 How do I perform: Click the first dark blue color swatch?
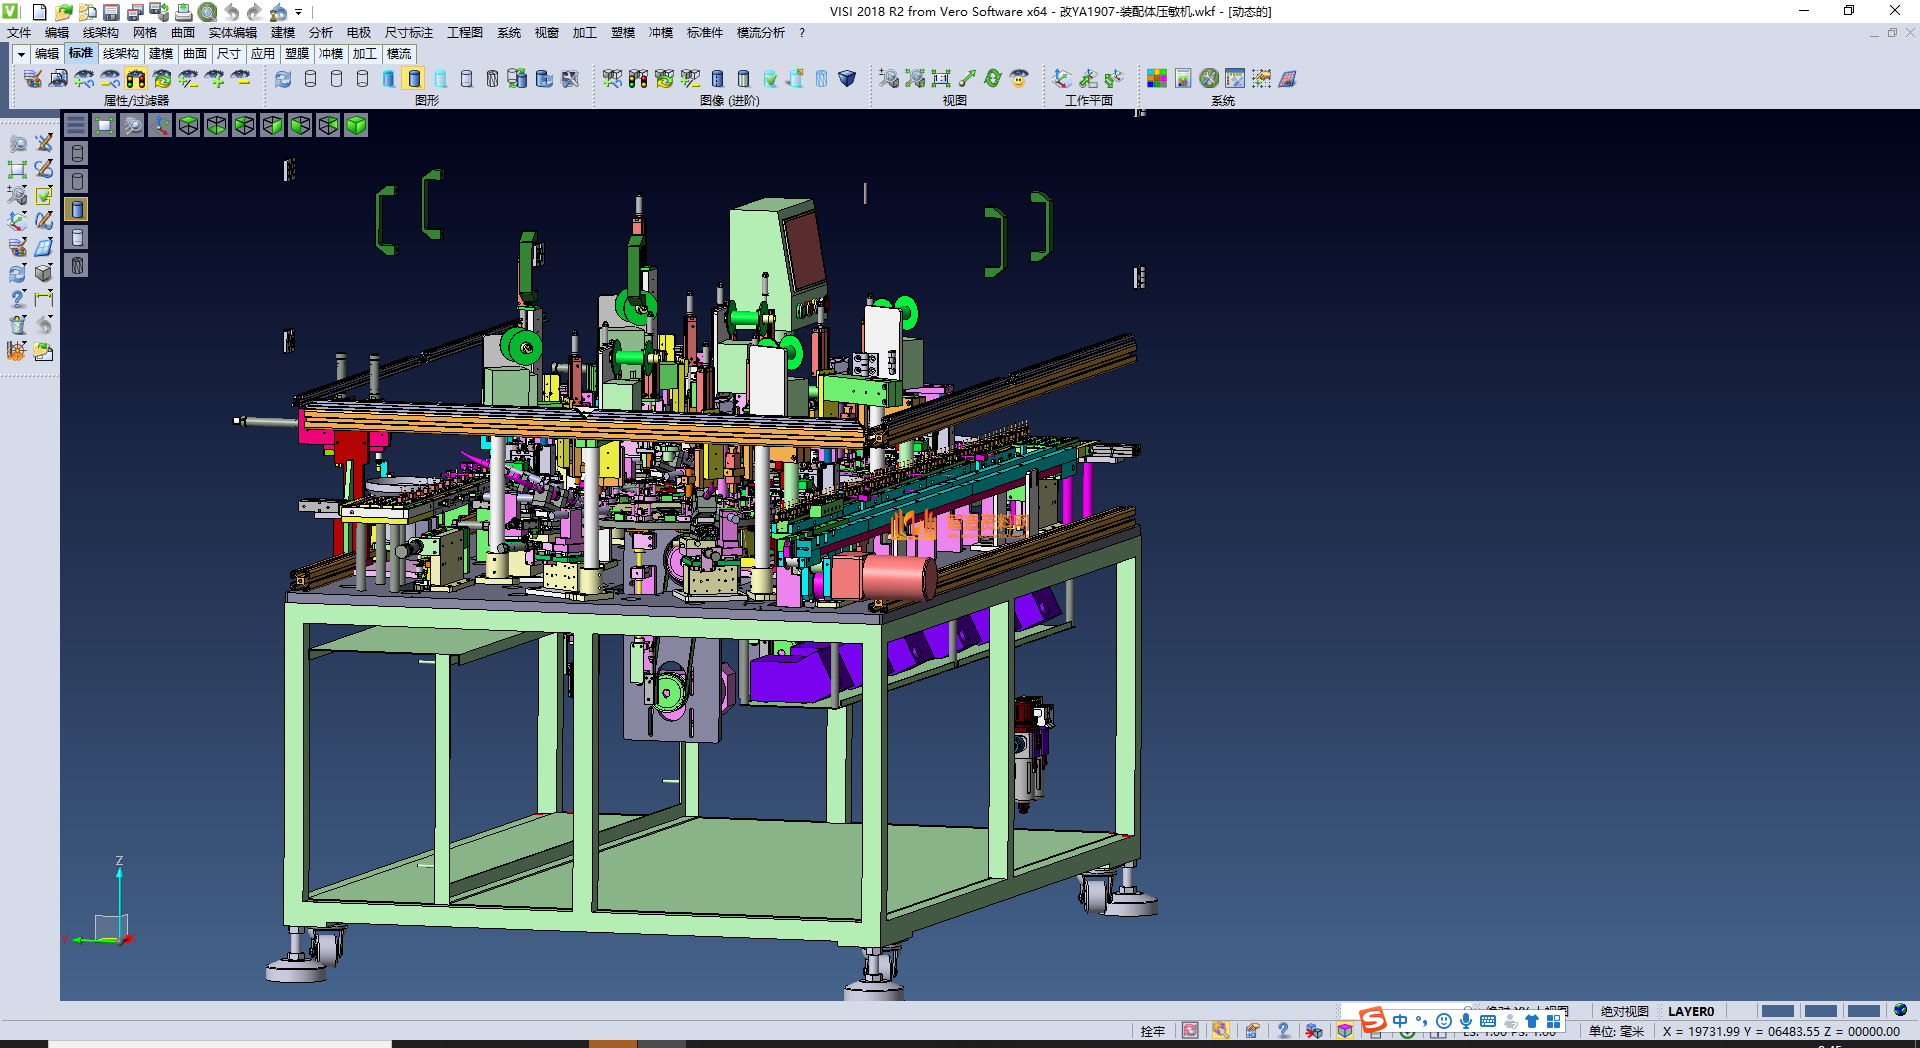tap(1777, 1011)
